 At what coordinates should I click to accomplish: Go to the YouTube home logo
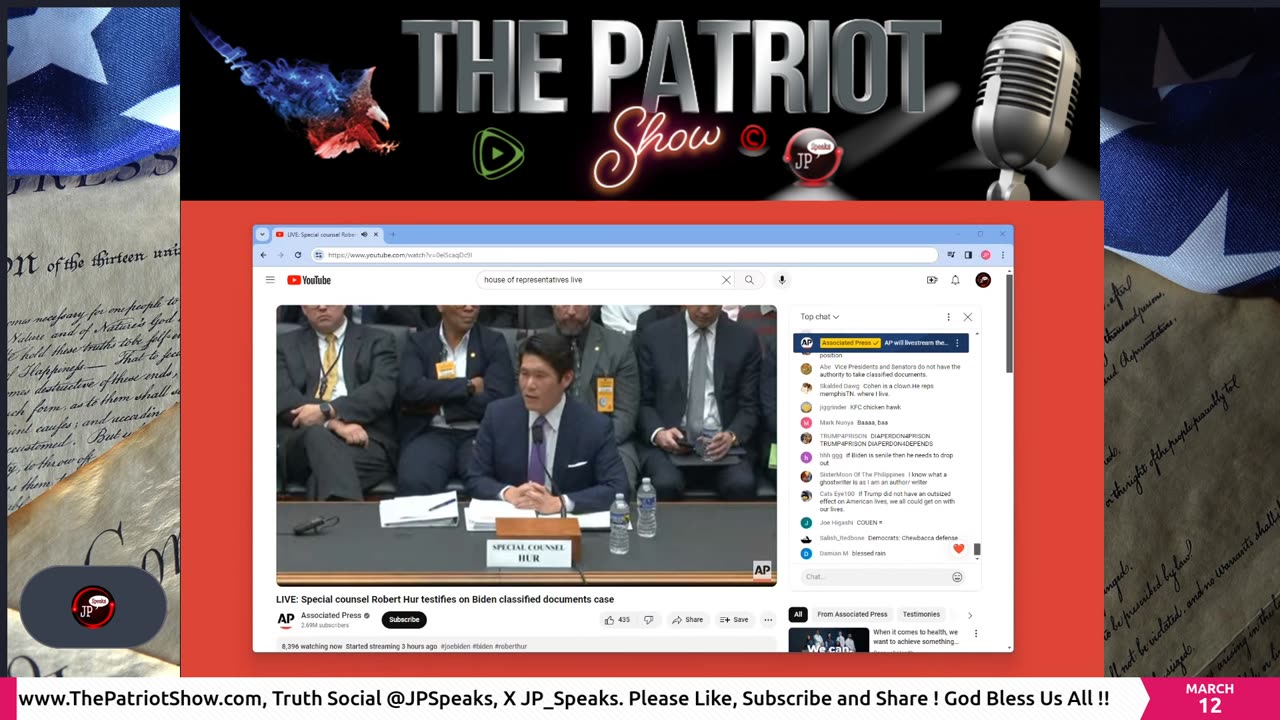coord(309,280)
